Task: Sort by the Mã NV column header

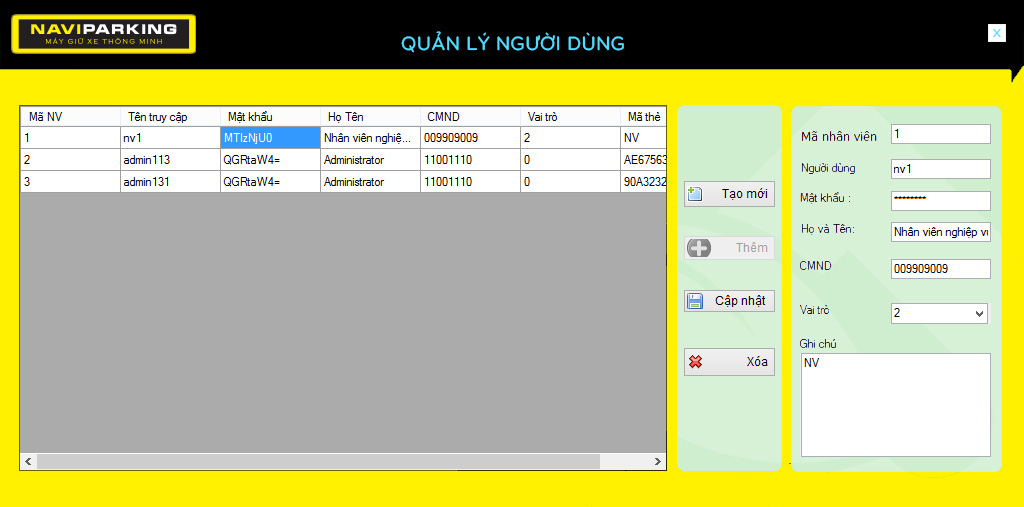Action: click(70, 117)
